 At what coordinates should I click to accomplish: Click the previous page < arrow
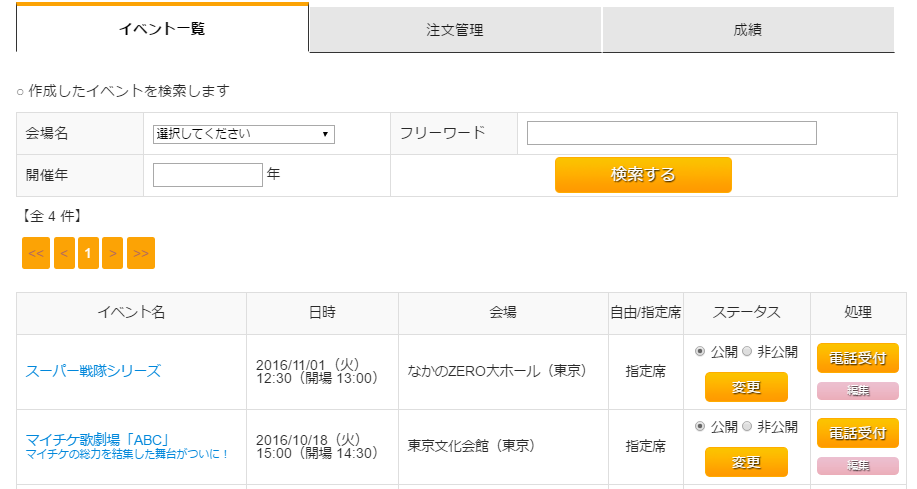tap(64, 253)
